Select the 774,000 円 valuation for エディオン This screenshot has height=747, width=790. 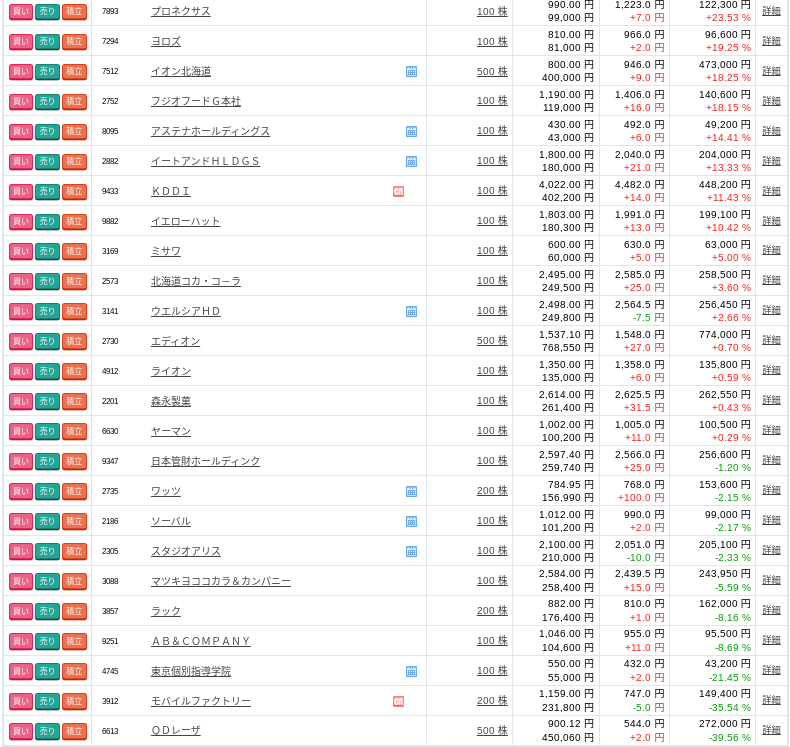[x=725, y=335]
